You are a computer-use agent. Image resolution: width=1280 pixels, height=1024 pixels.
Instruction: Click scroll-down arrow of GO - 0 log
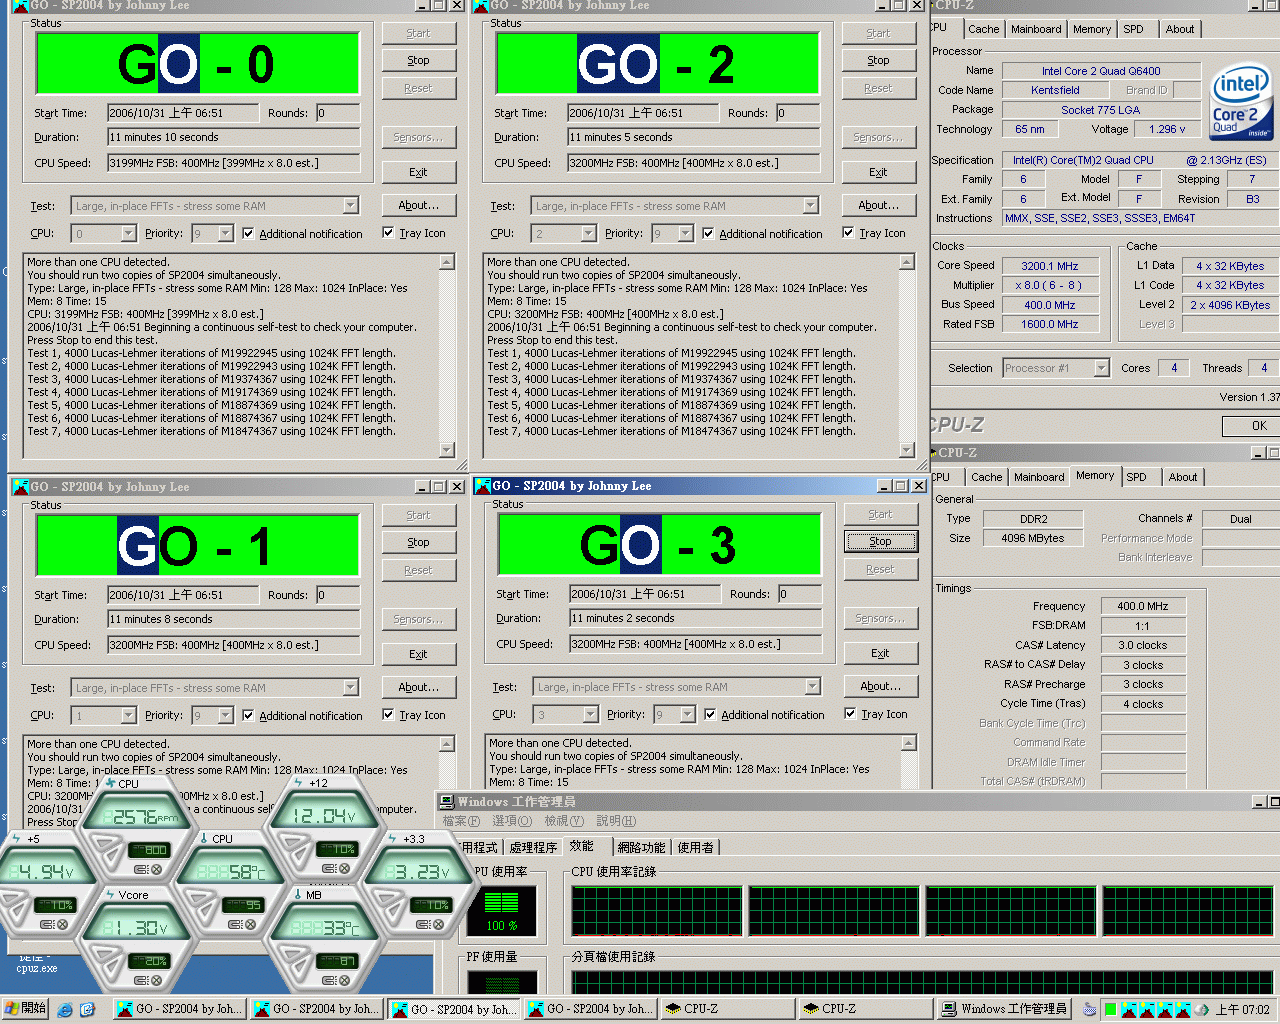pyautogui.click(x=446, y=450)
